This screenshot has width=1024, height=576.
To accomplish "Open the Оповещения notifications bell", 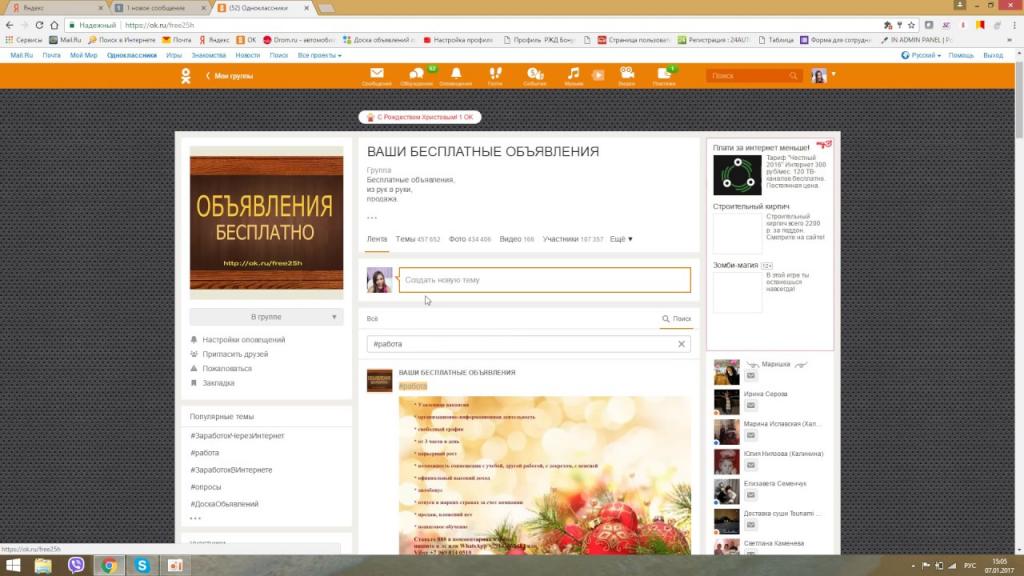I will pyautogui.click(x=455, y=72).
